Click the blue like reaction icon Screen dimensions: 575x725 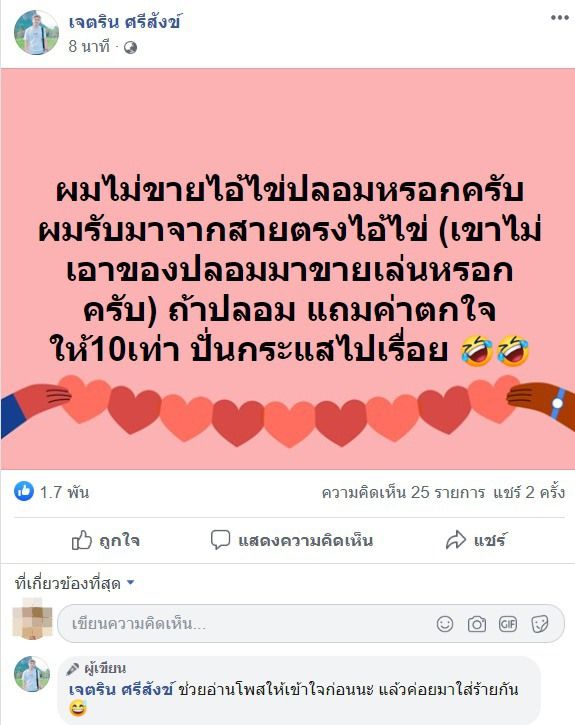click(24, 491)
